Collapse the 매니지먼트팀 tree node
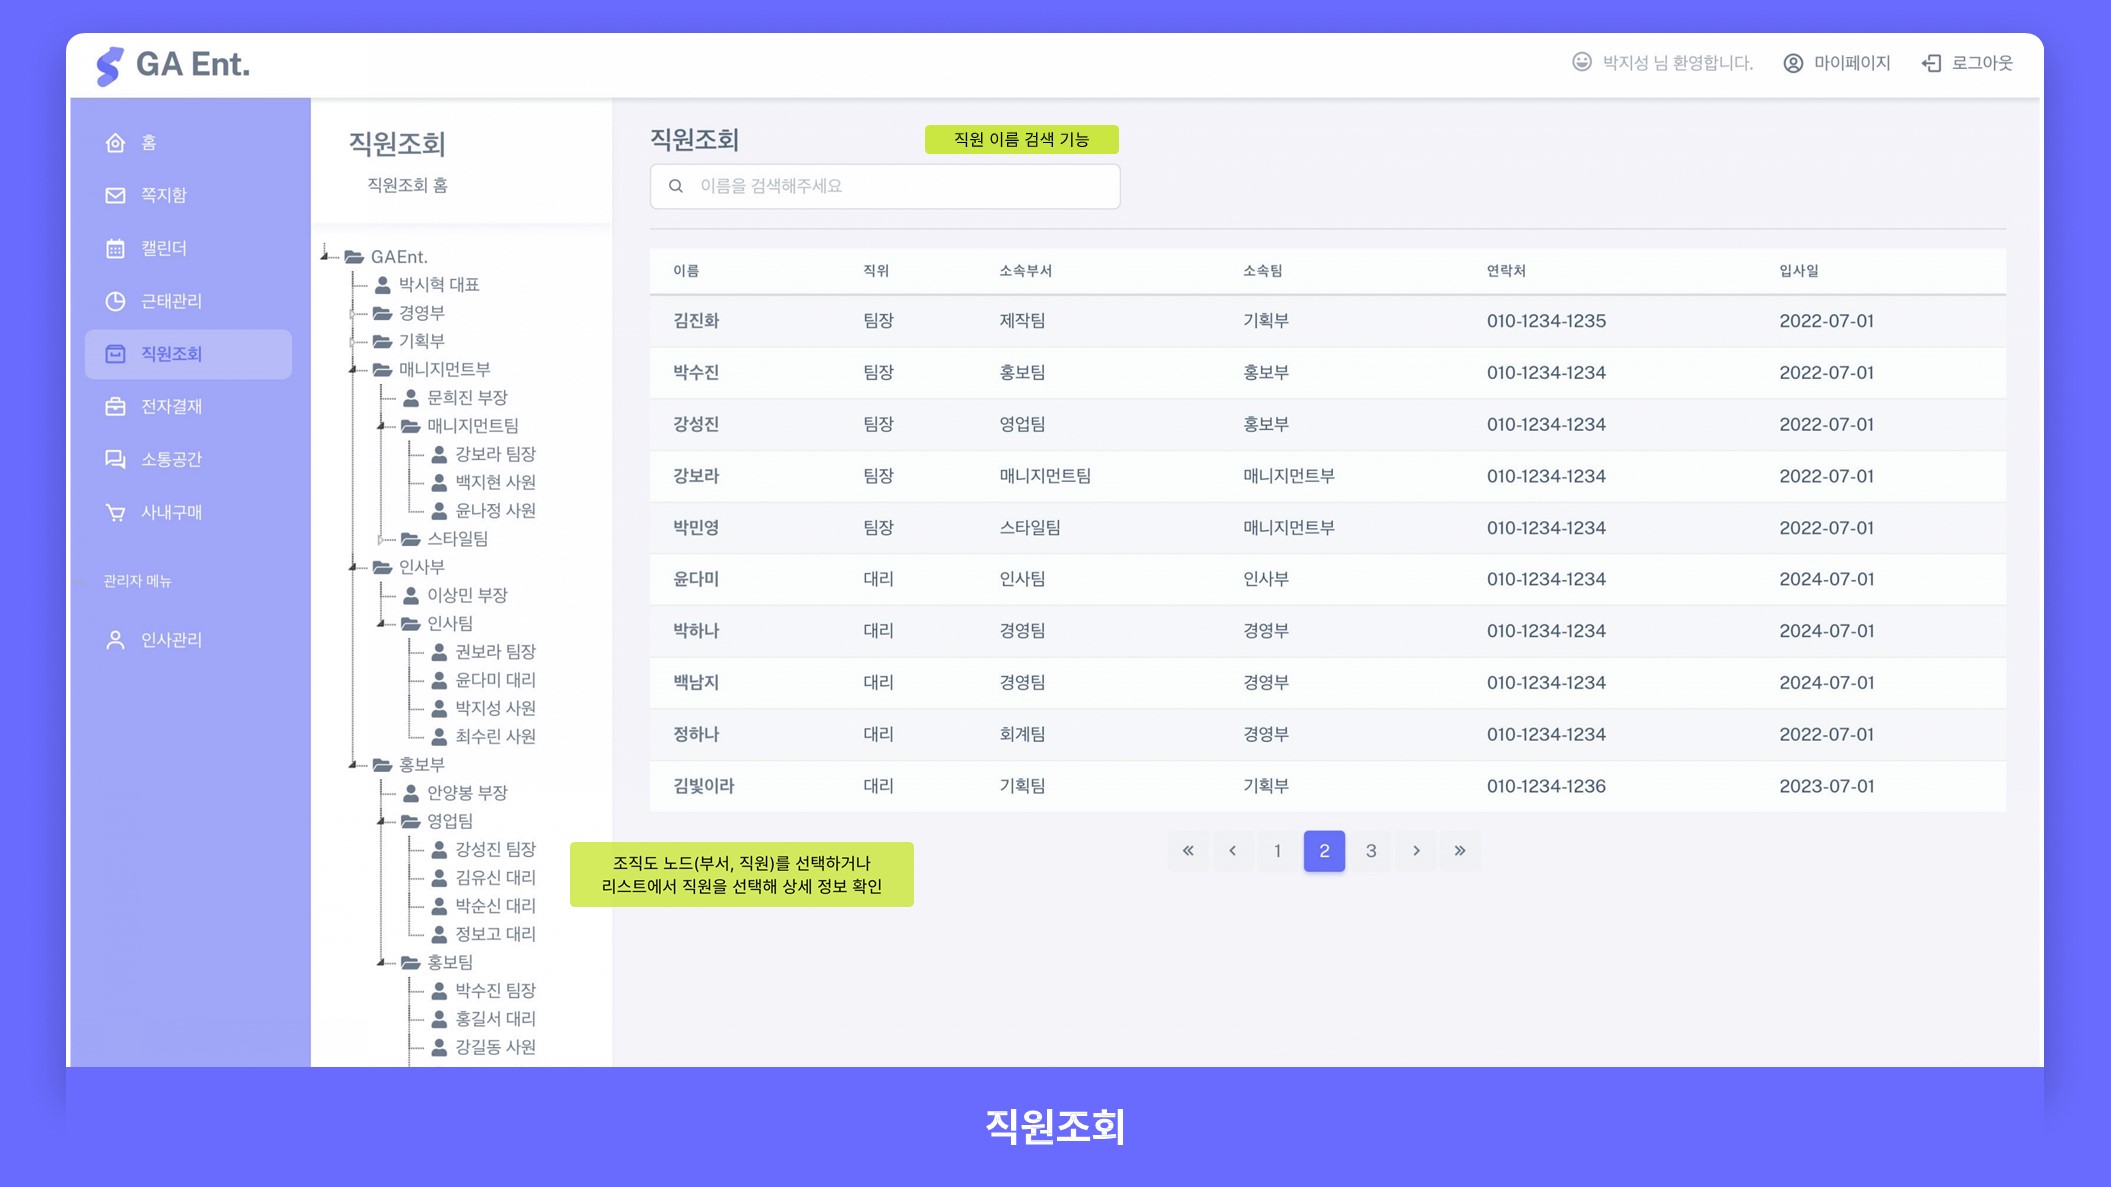 [x=381, y=426]
